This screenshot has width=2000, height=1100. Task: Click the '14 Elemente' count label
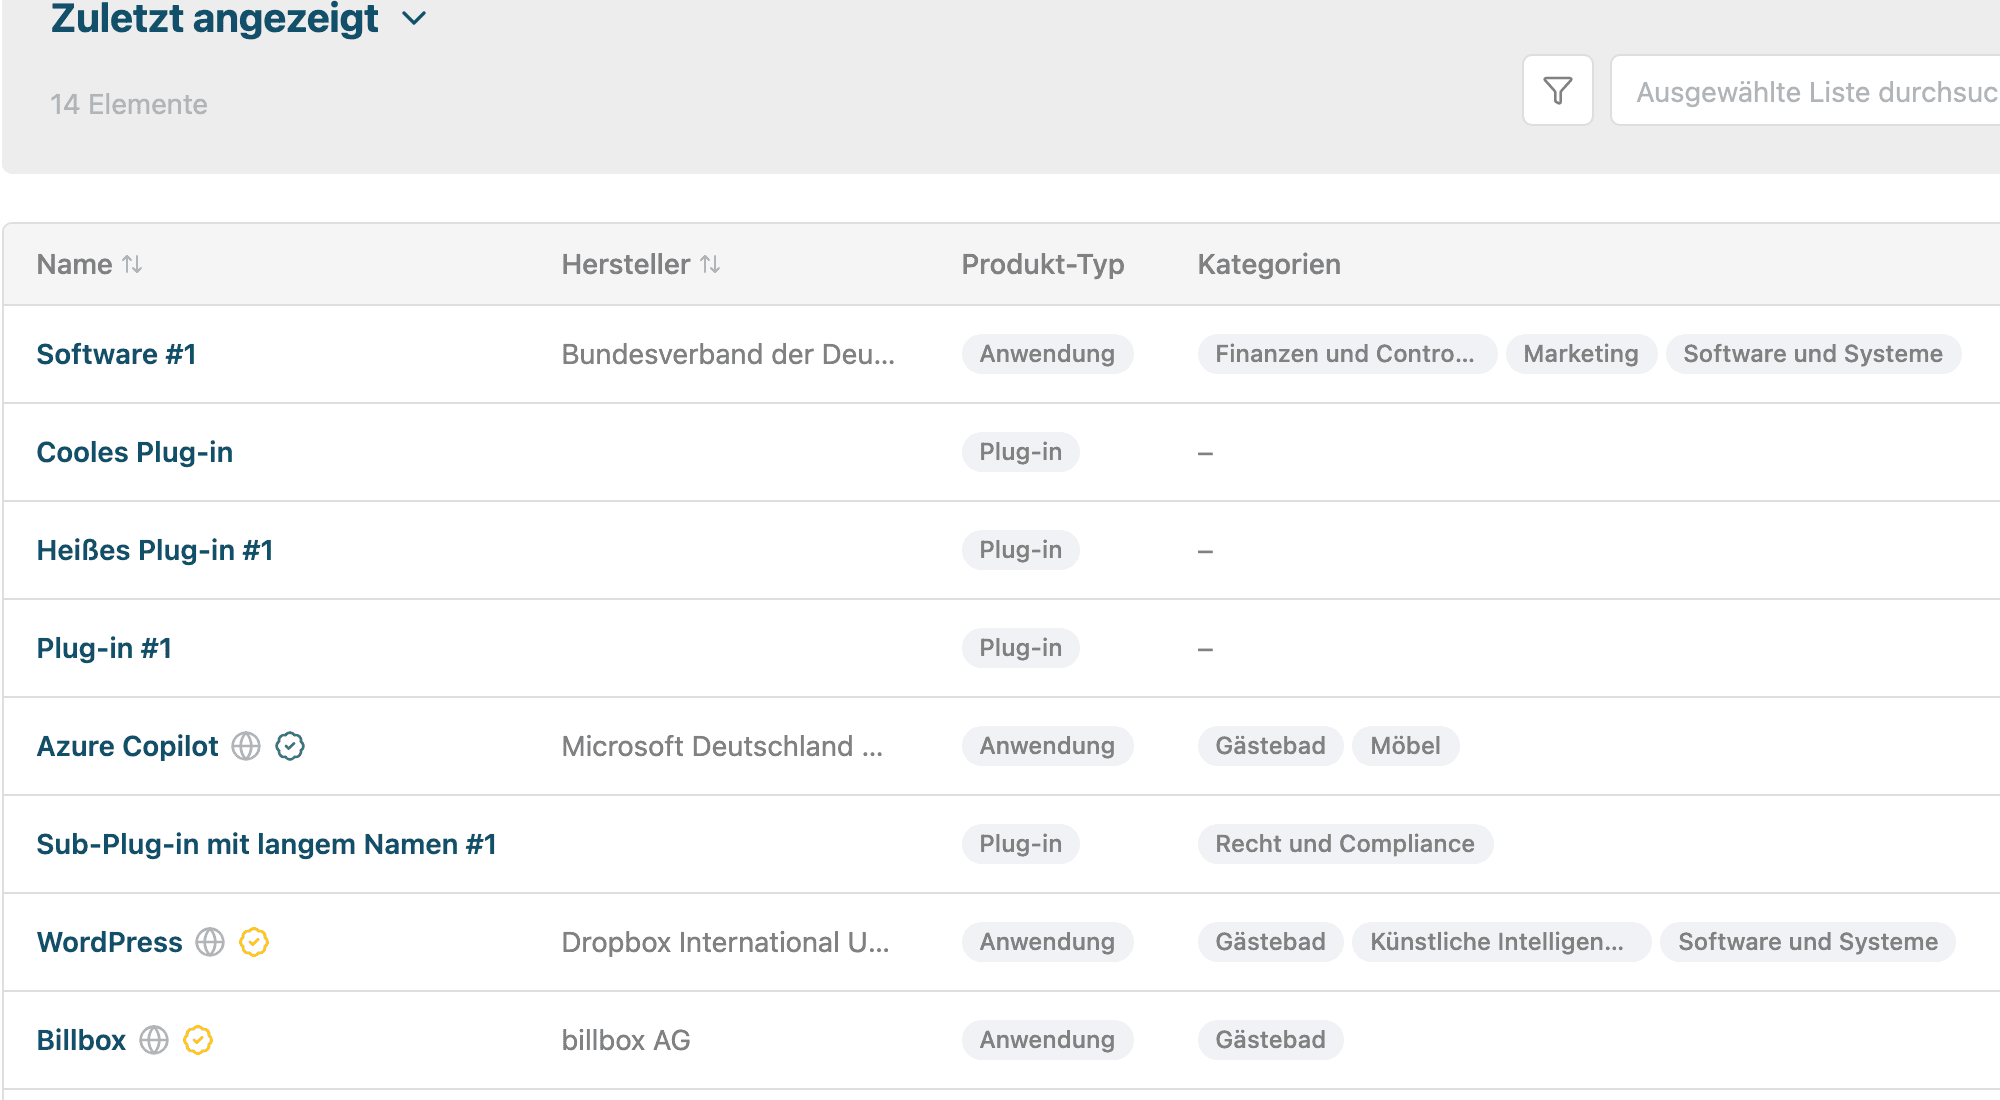tap(129, 104)
